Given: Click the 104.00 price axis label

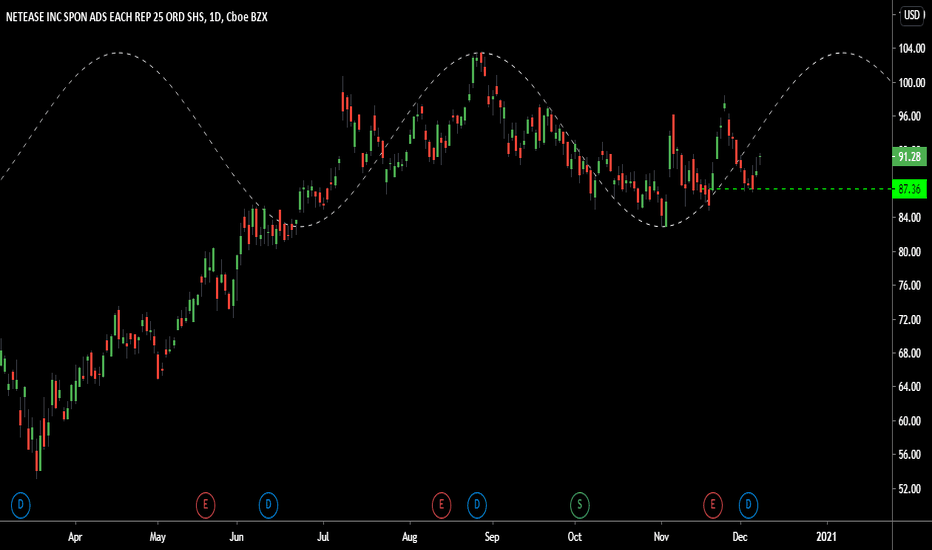Looking at the screenshot, I should (911, 49).
